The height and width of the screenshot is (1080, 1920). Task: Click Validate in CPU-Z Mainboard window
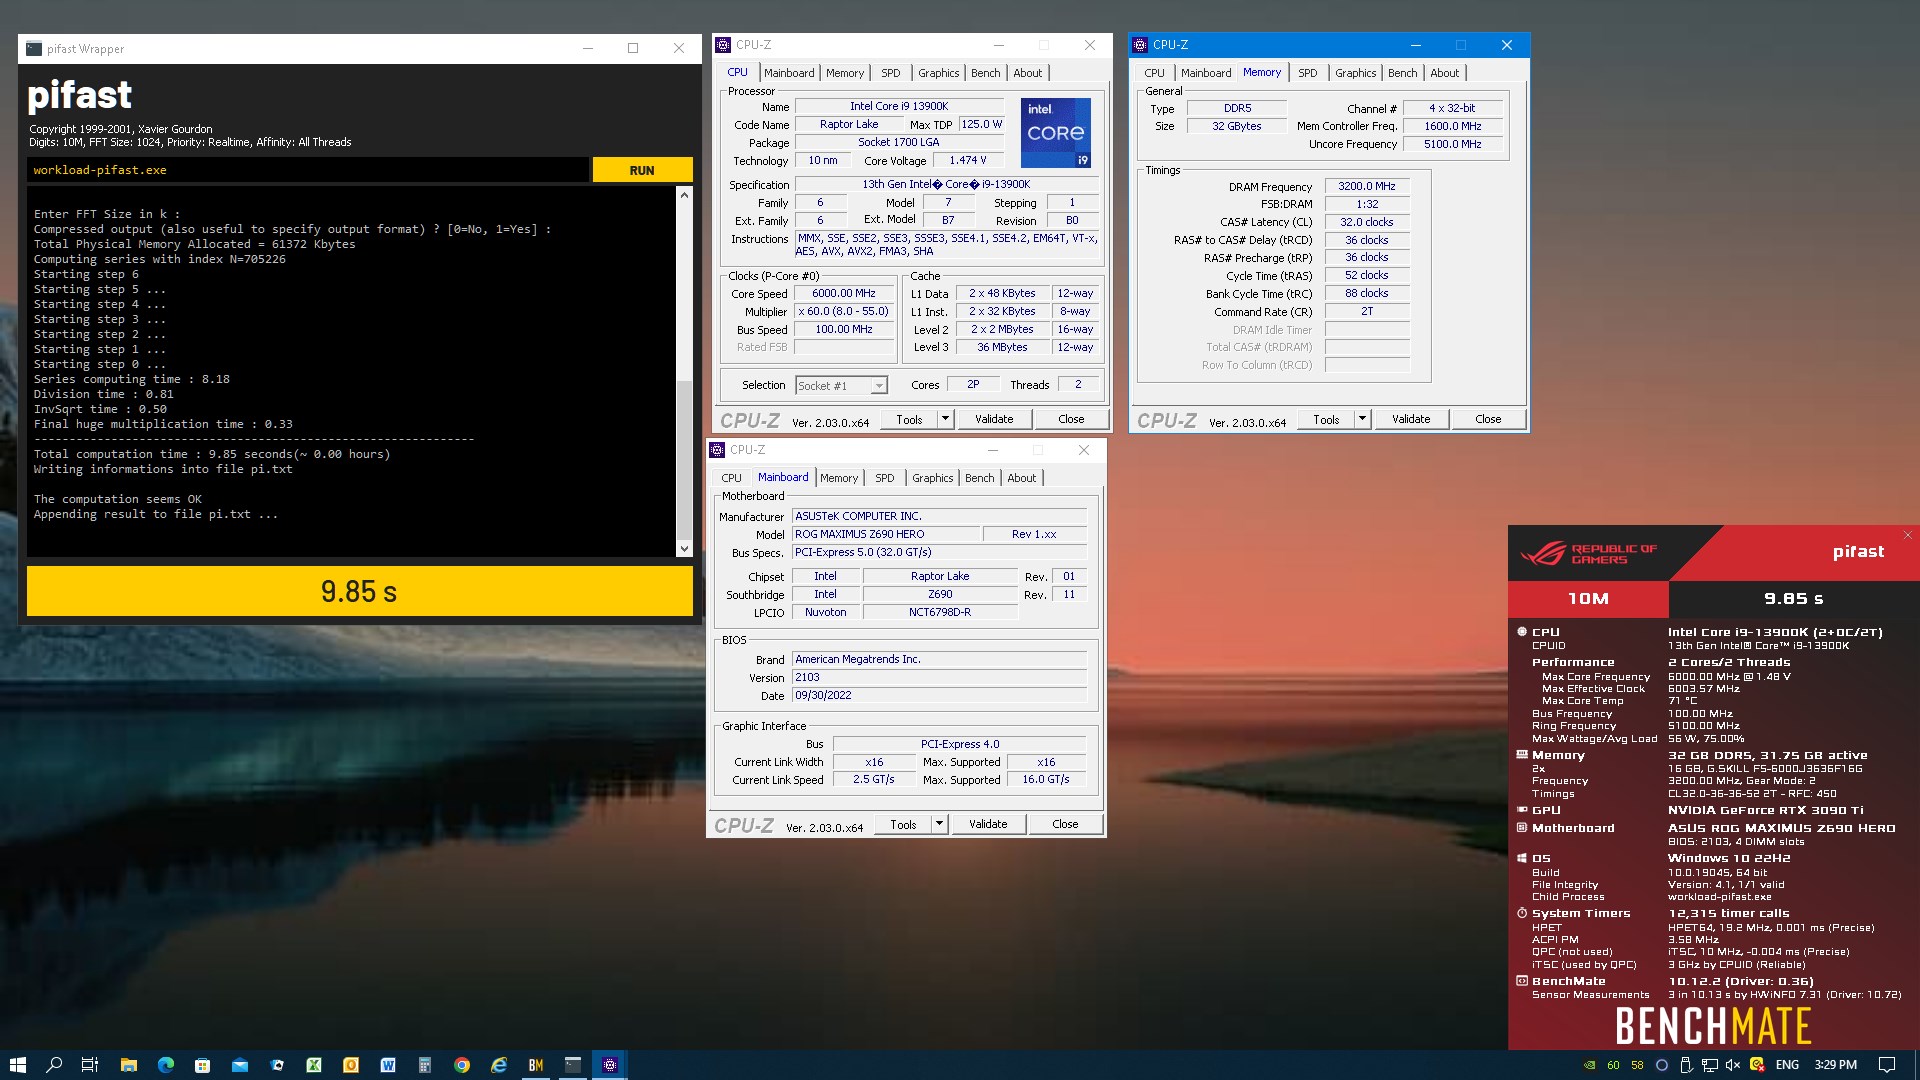click(x=988, y=824)
